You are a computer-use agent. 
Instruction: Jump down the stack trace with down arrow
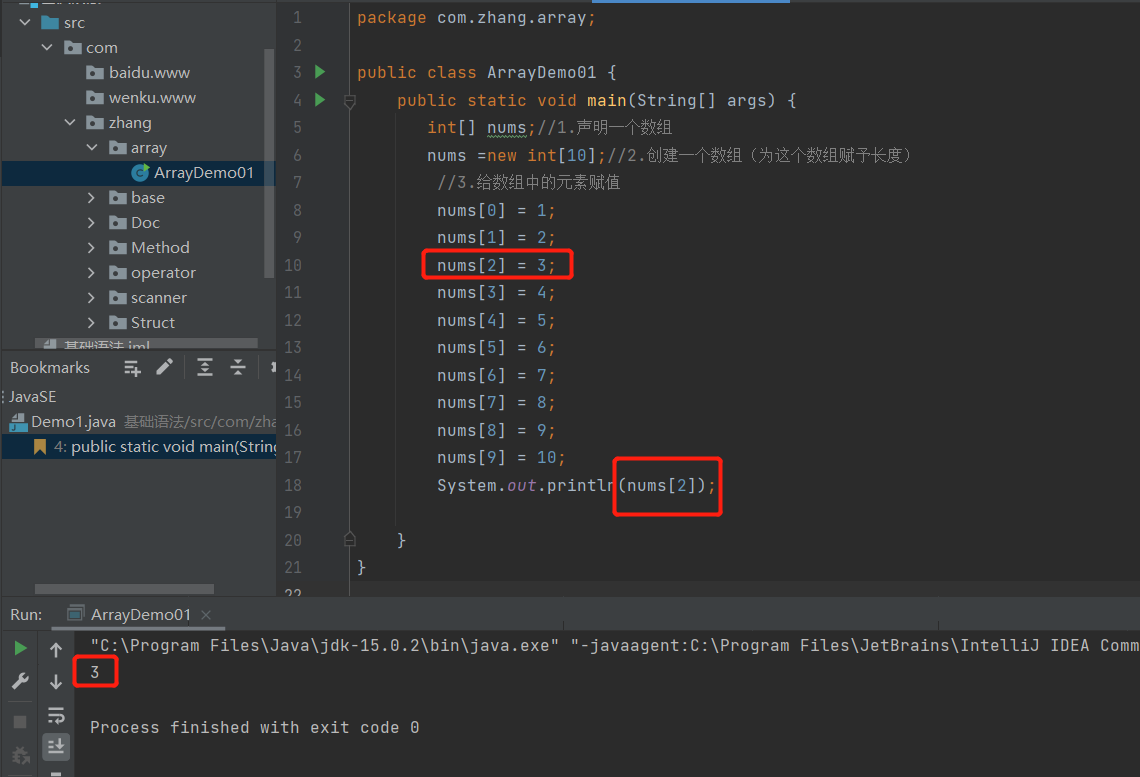pos(56,681)
